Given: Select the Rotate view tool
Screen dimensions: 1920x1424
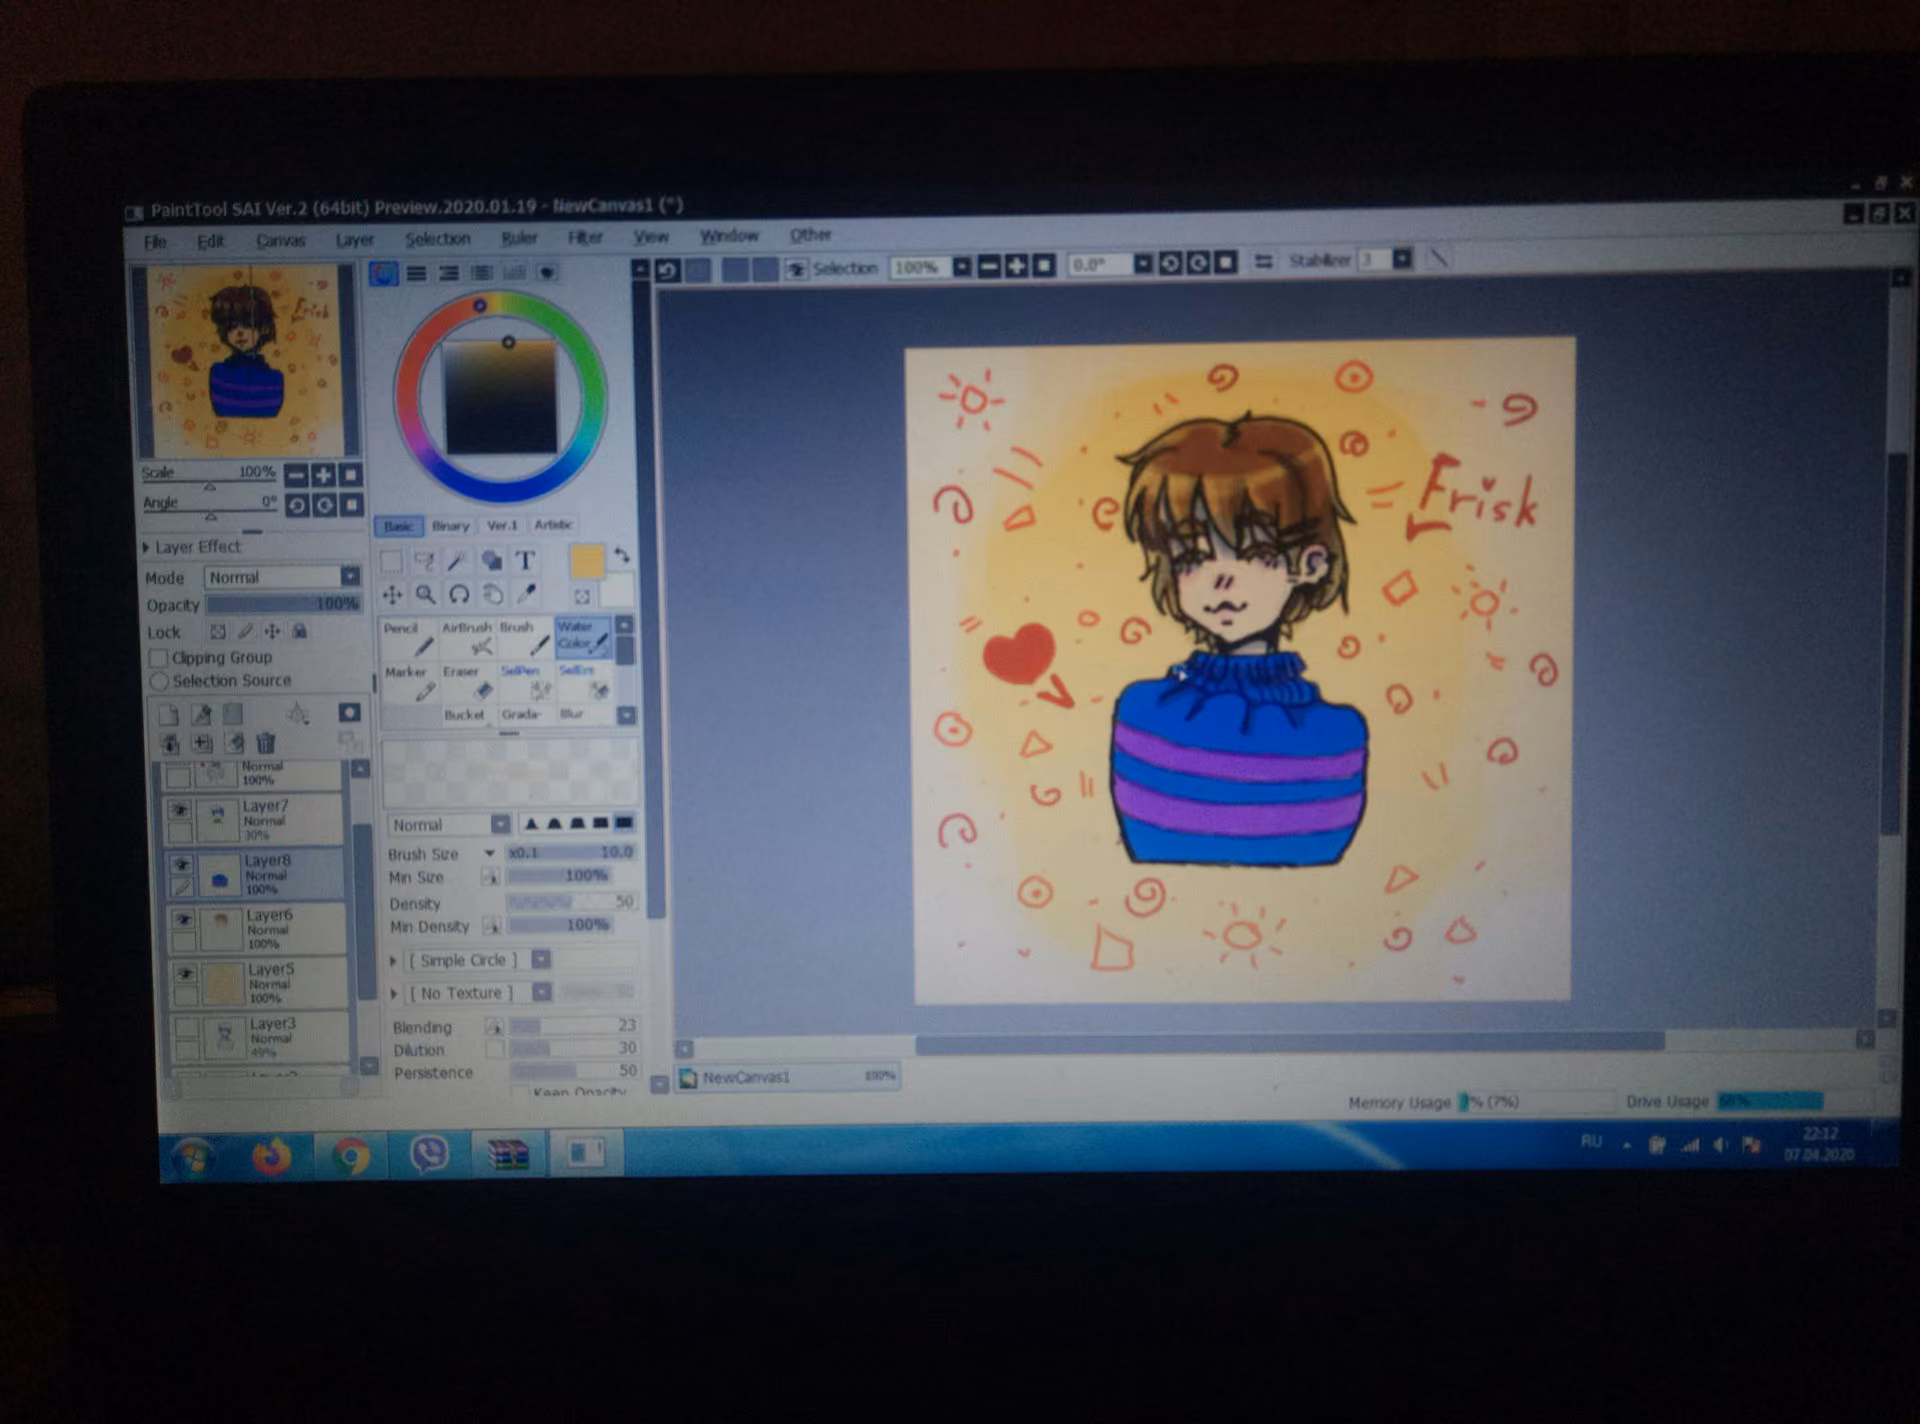Looking at the screenshot, I should pyautogui.click(x=459, y=595).
